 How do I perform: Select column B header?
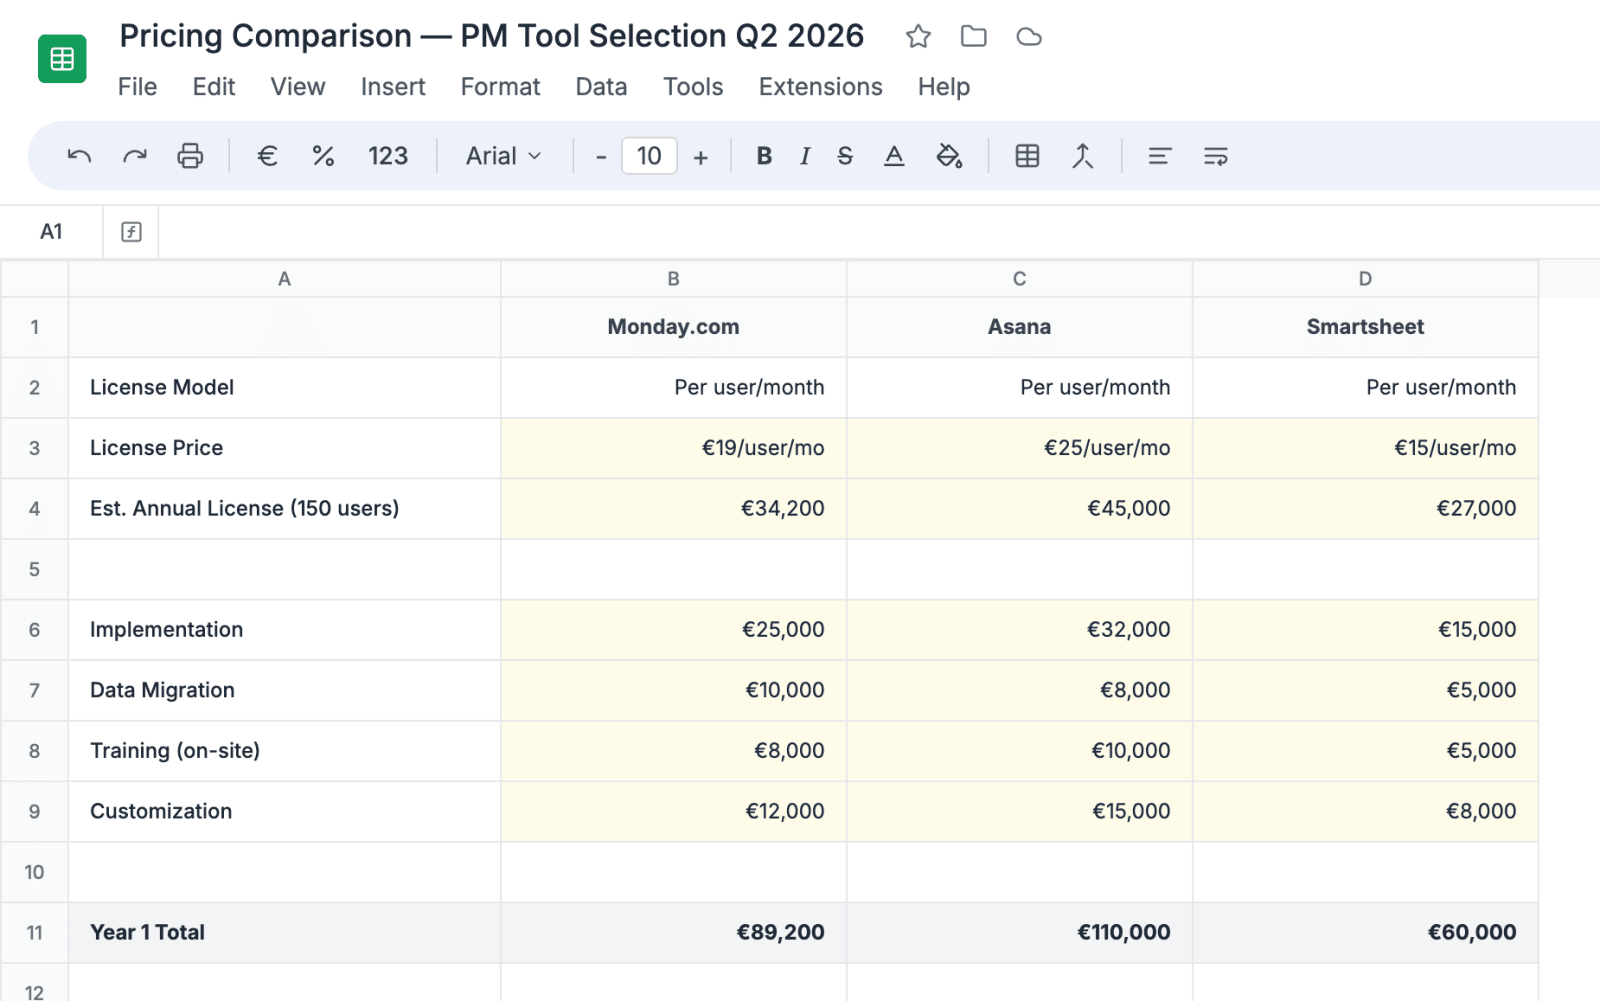pyautogui.click(x=673, y=279)
